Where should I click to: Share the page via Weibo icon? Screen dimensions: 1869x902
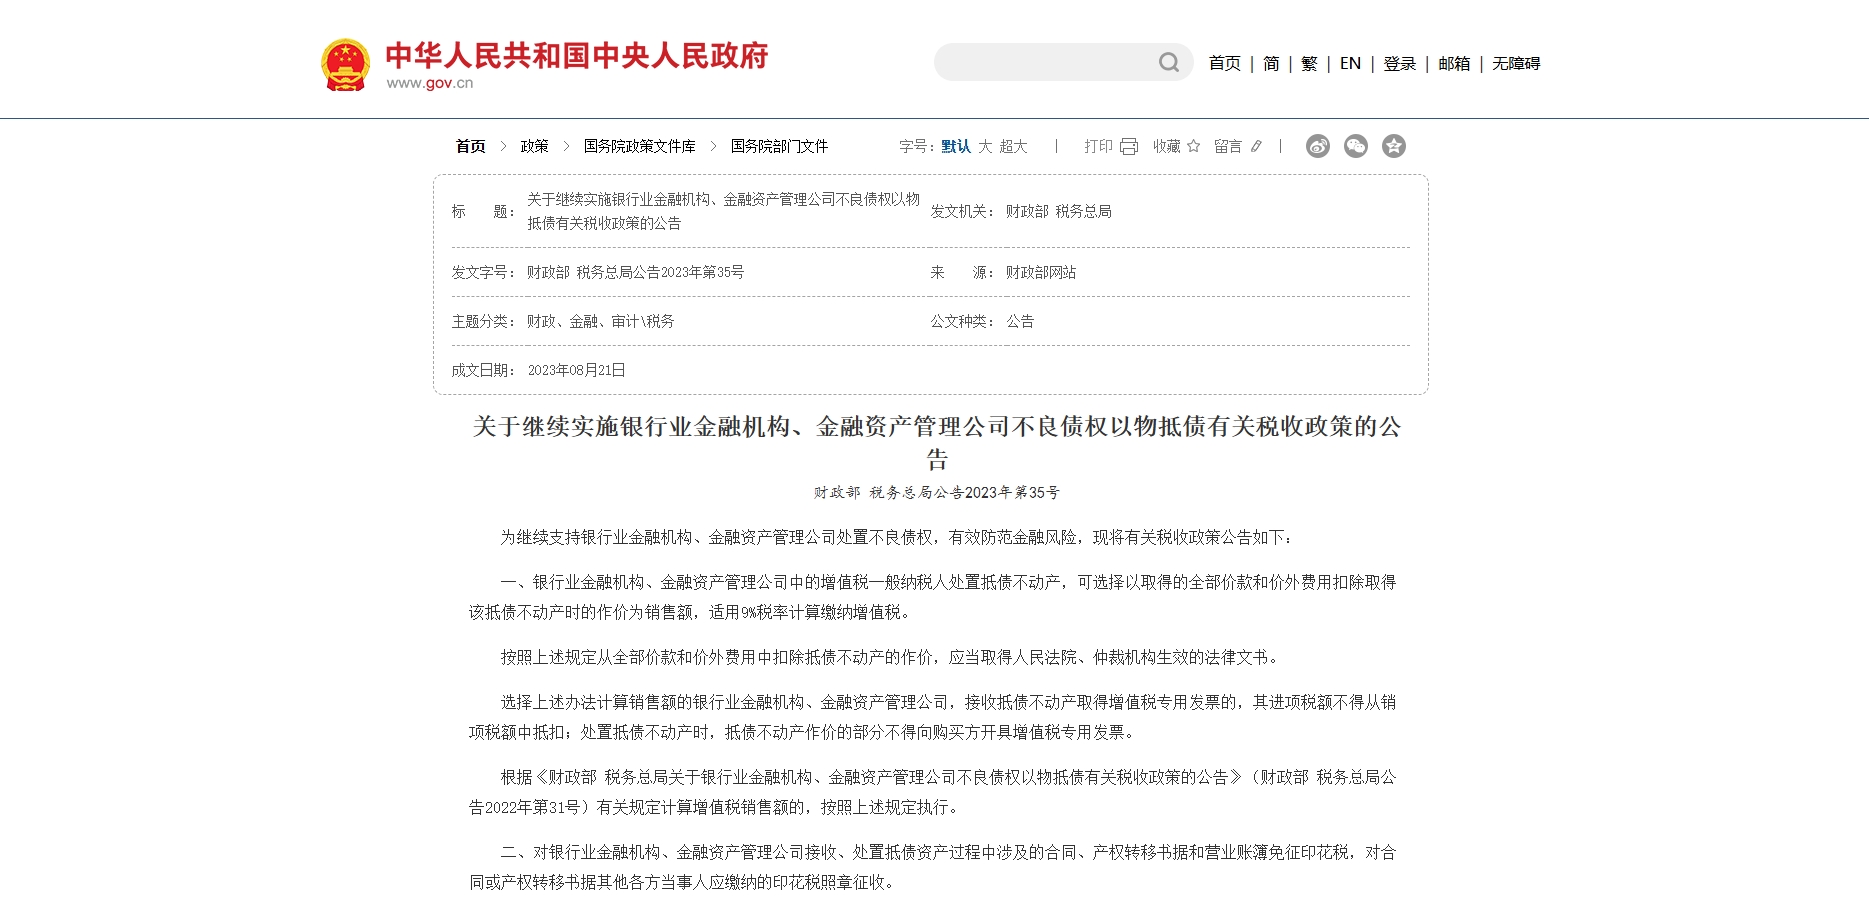point(1318,146)
